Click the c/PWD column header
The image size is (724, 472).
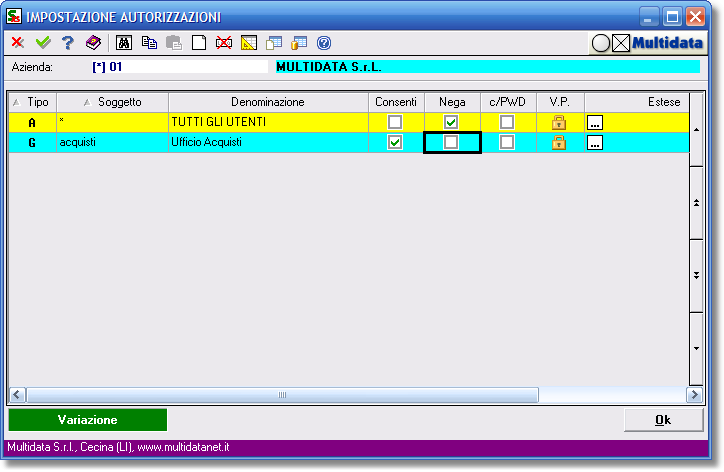[508, 102]
